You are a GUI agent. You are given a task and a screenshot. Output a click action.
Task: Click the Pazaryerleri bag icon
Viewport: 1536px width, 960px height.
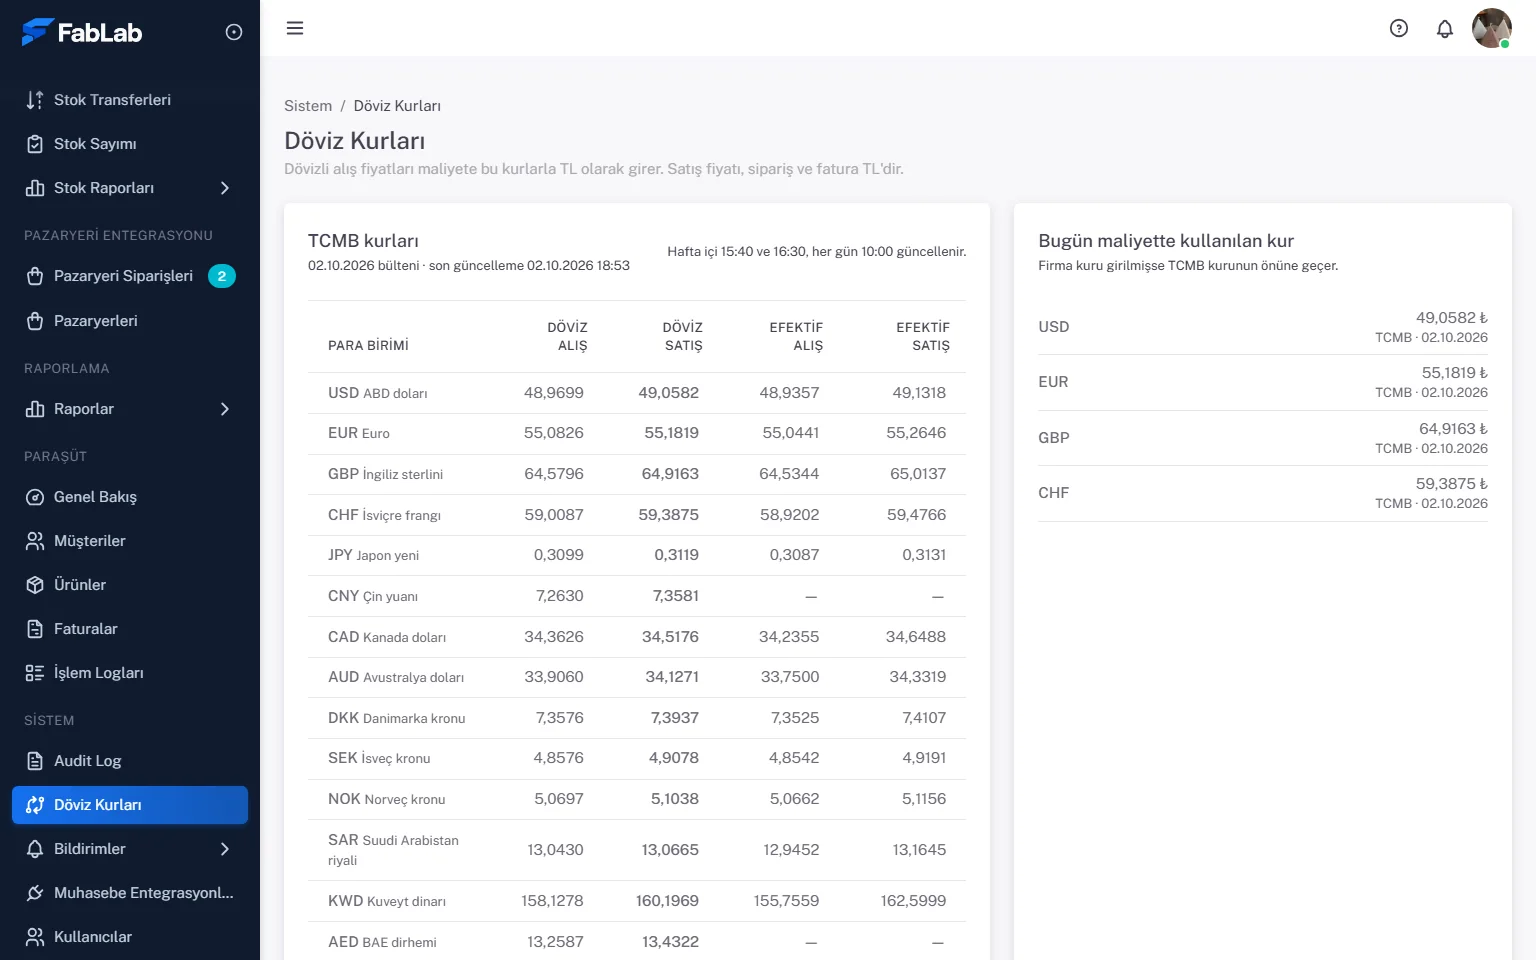35,321
